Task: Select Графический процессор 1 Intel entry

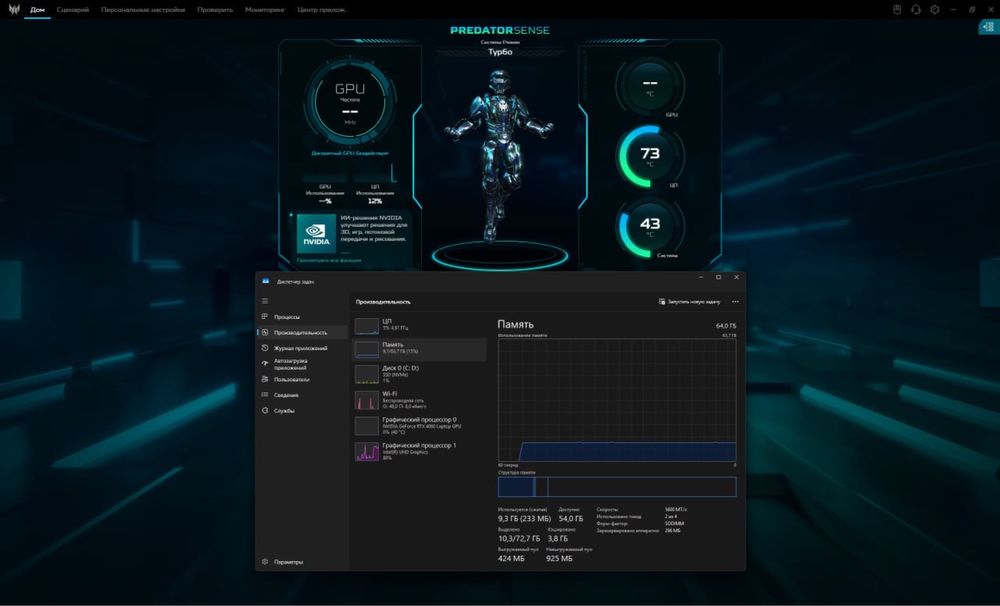Action: click(x=419, y=451)
